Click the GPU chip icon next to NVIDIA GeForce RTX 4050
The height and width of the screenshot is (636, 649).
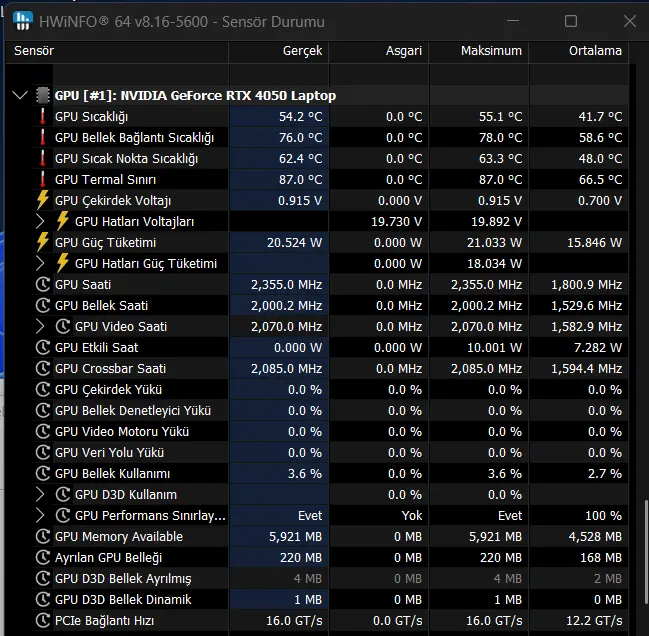click(x=43, y=95)
